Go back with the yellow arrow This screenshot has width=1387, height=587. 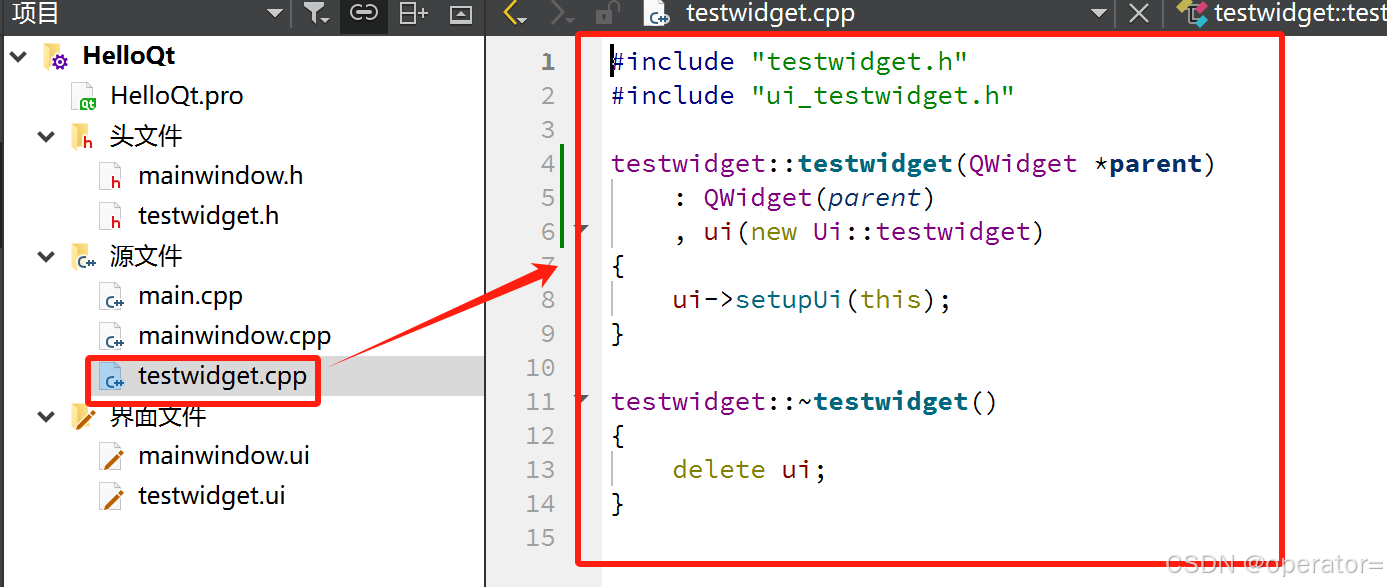514,13
